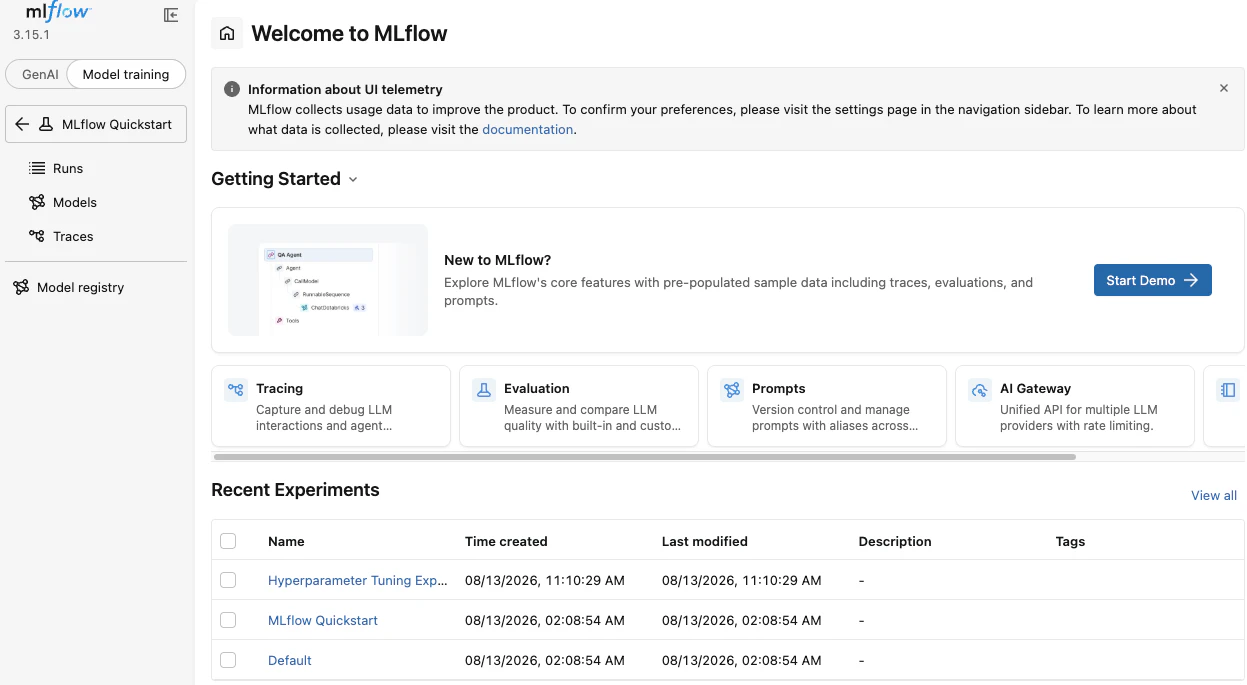Click the Recent Experiments heading
Screen dimensions: 1247x685
tap(295, 490)
